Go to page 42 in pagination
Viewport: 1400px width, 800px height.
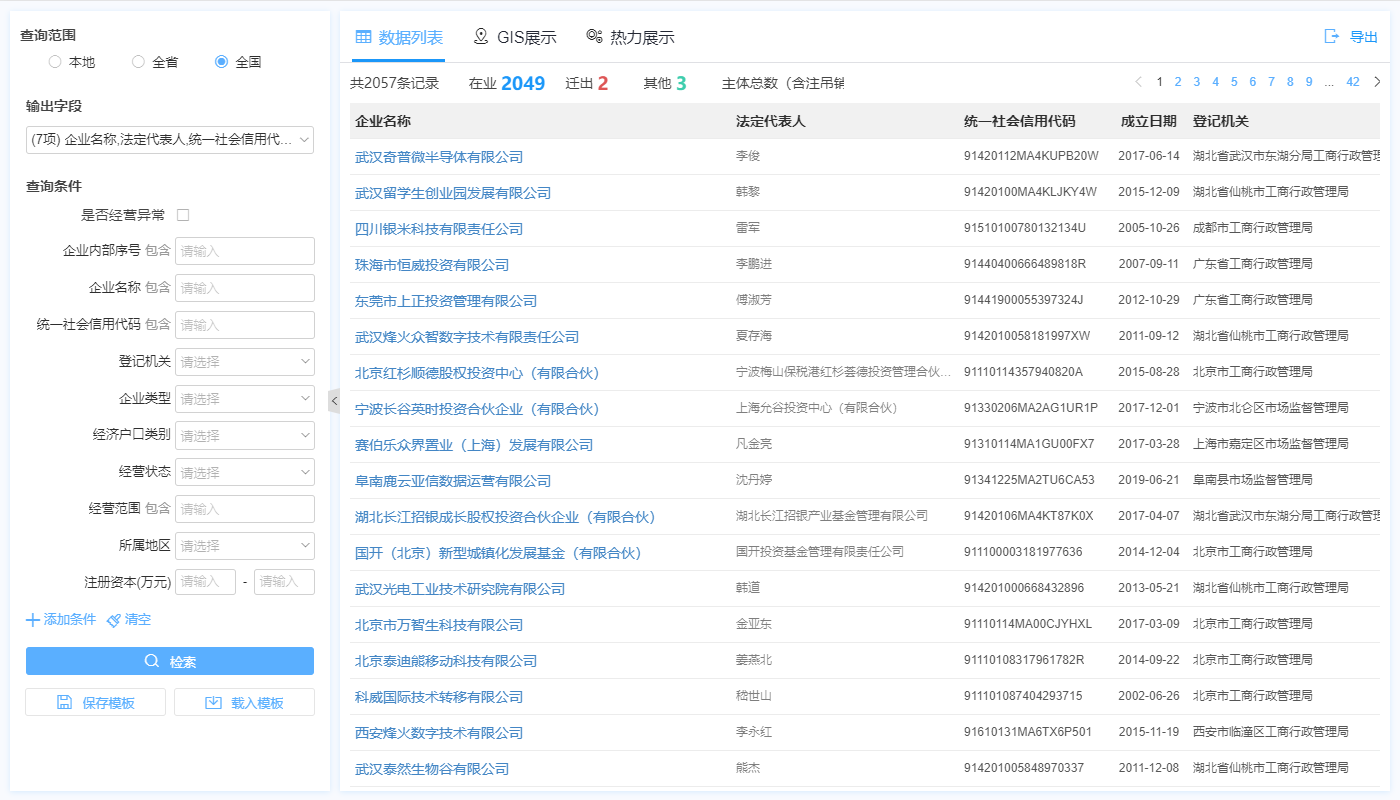[x=1354, y=81]
